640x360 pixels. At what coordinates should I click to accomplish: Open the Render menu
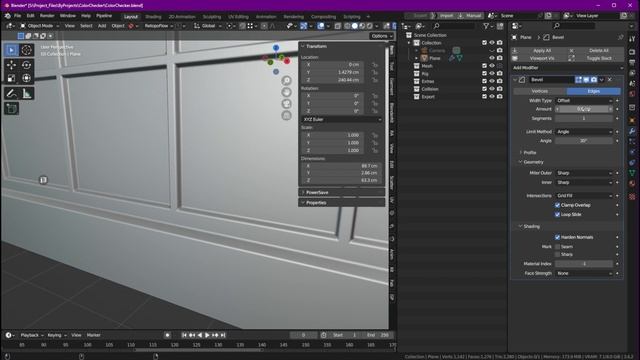pyautogui.click(x=47, y=16)
